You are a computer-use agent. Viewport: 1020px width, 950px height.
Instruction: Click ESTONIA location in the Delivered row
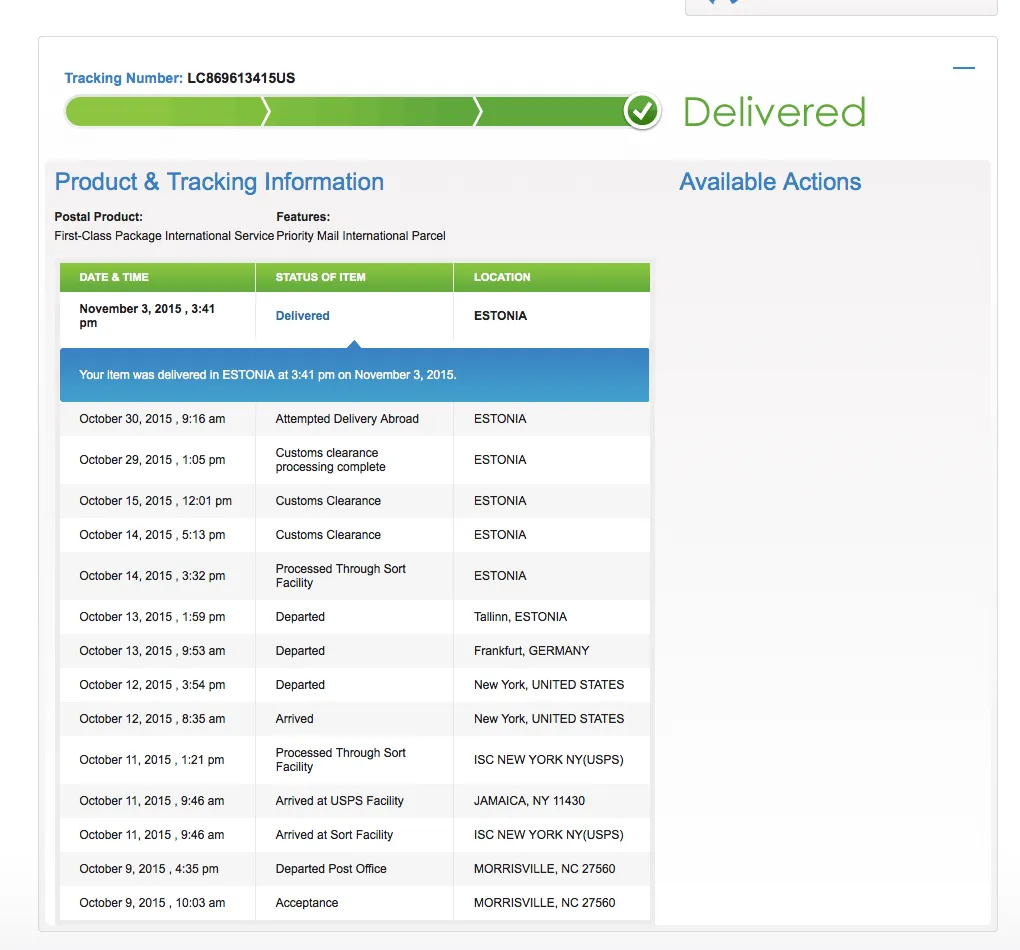(x=500, y=316)
